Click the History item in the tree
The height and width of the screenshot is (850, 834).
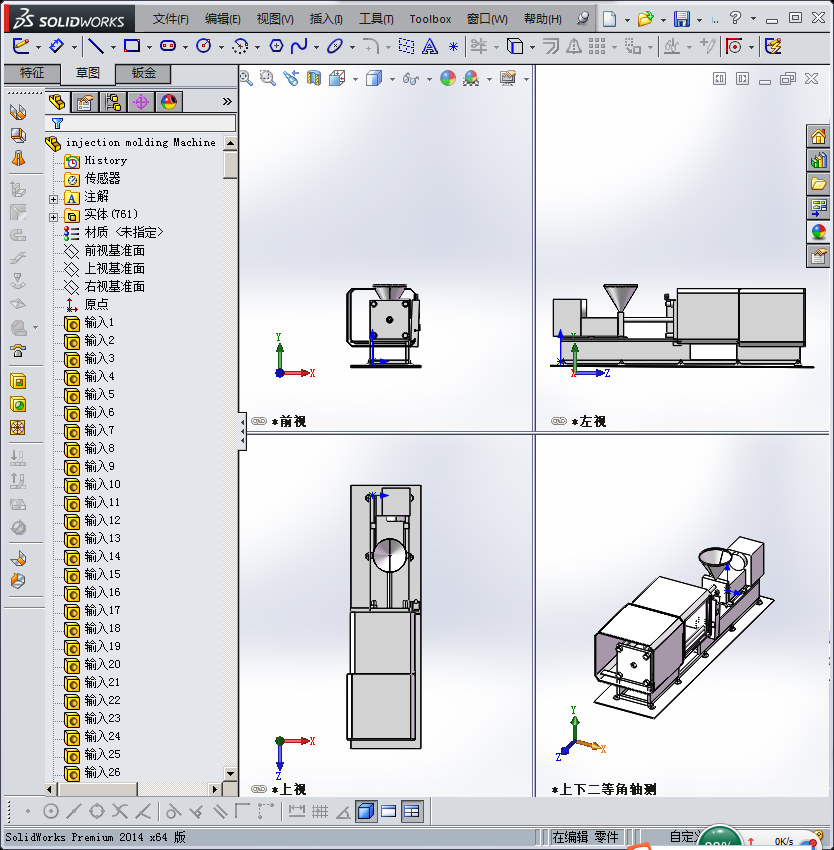pos(106,160)
